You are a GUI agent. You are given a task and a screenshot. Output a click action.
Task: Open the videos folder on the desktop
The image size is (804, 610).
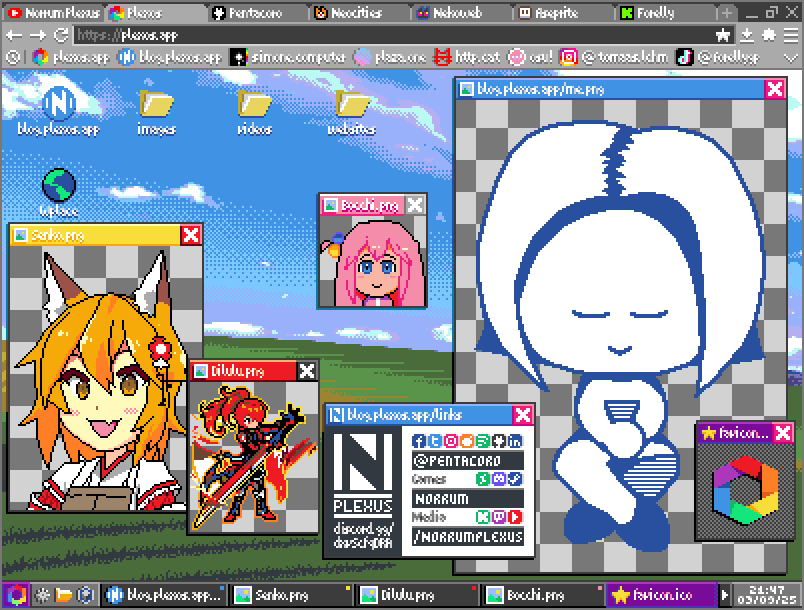click(x=254, y=113)
